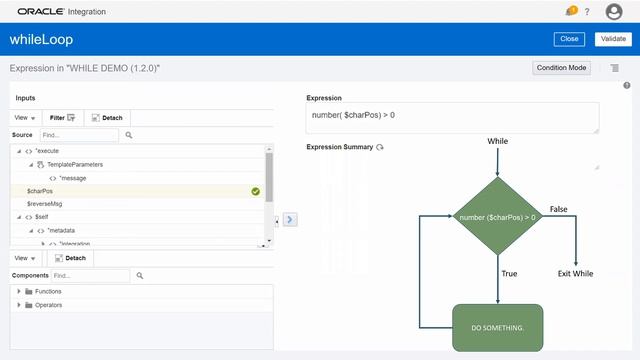Click the execute element icon
Screen dimensions: 640x360
coord(29,151)
